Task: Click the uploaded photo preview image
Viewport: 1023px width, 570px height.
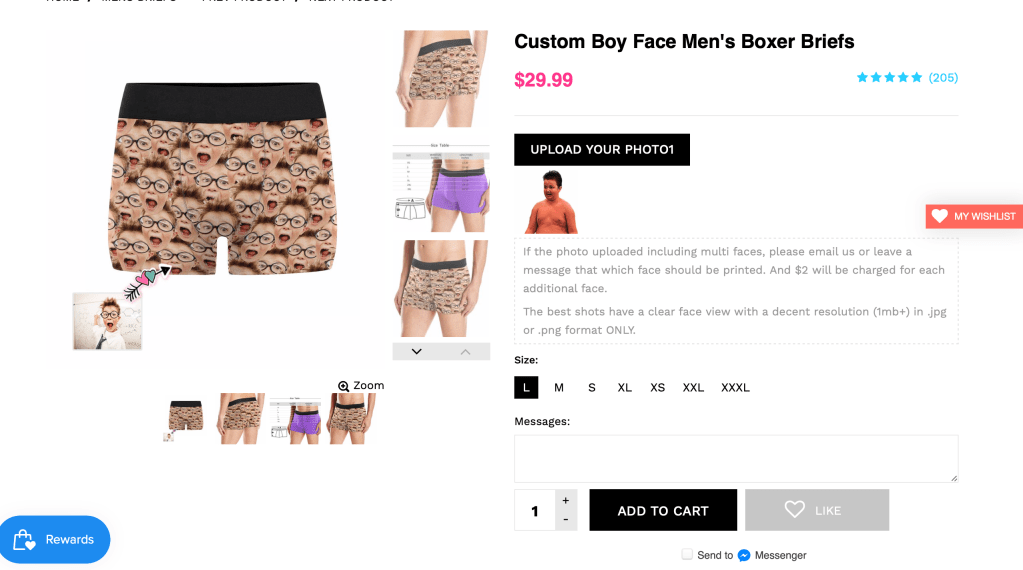Action: [x=551, y=202]
